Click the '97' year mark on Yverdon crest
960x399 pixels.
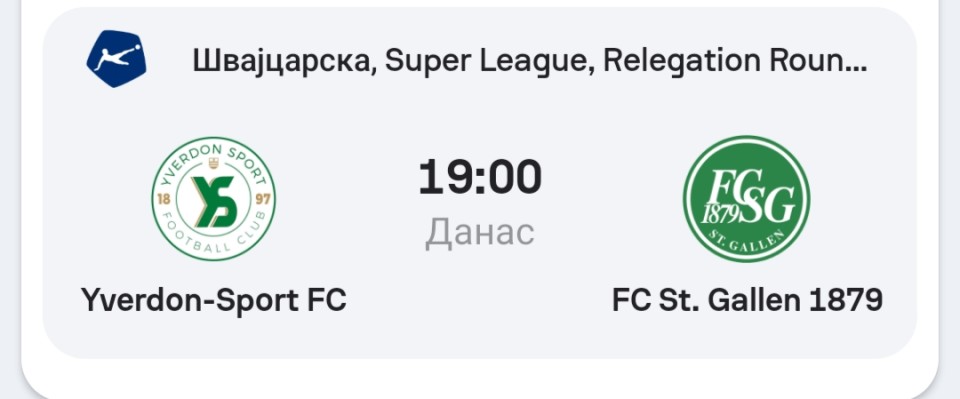coord(264,200)
